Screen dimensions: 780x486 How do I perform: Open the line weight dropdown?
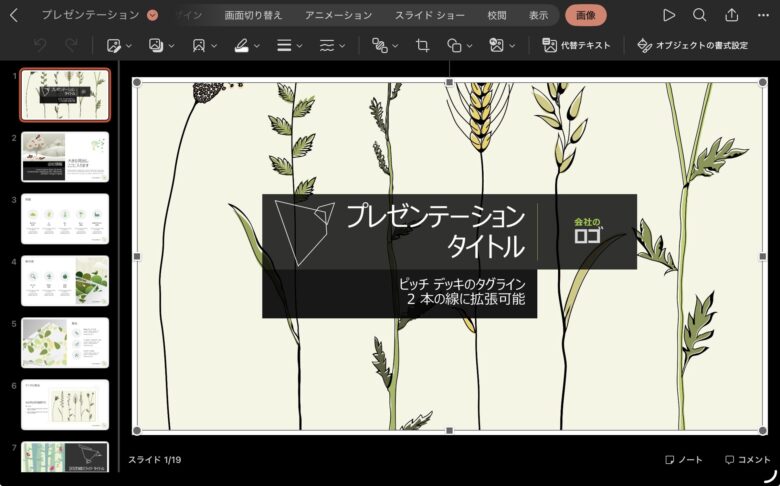[x=290, y=45]
